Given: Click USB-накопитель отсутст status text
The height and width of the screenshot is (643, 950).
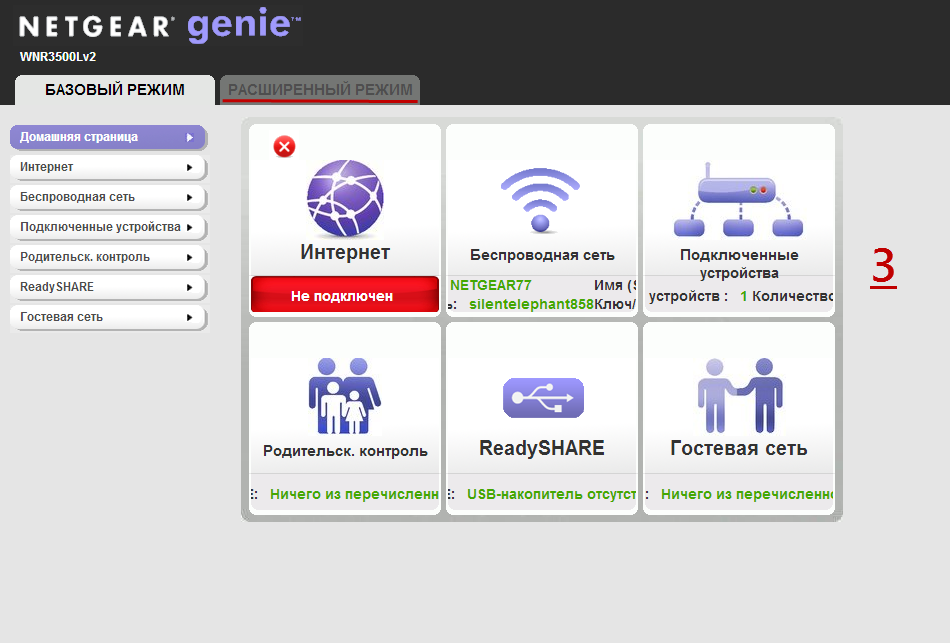Looking at the screenshot, I should coord(551,495).
